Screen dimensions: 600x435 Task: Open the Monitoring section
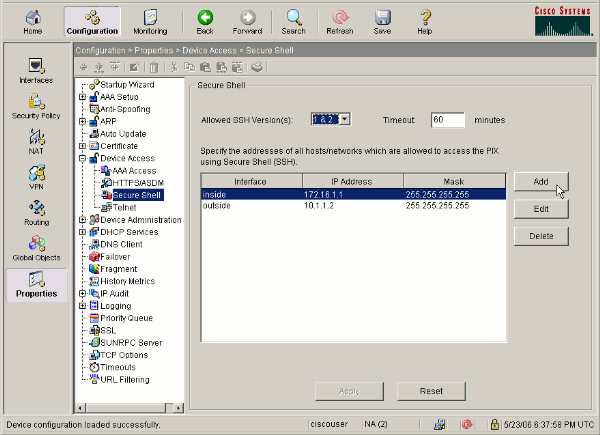coord(150,22)
